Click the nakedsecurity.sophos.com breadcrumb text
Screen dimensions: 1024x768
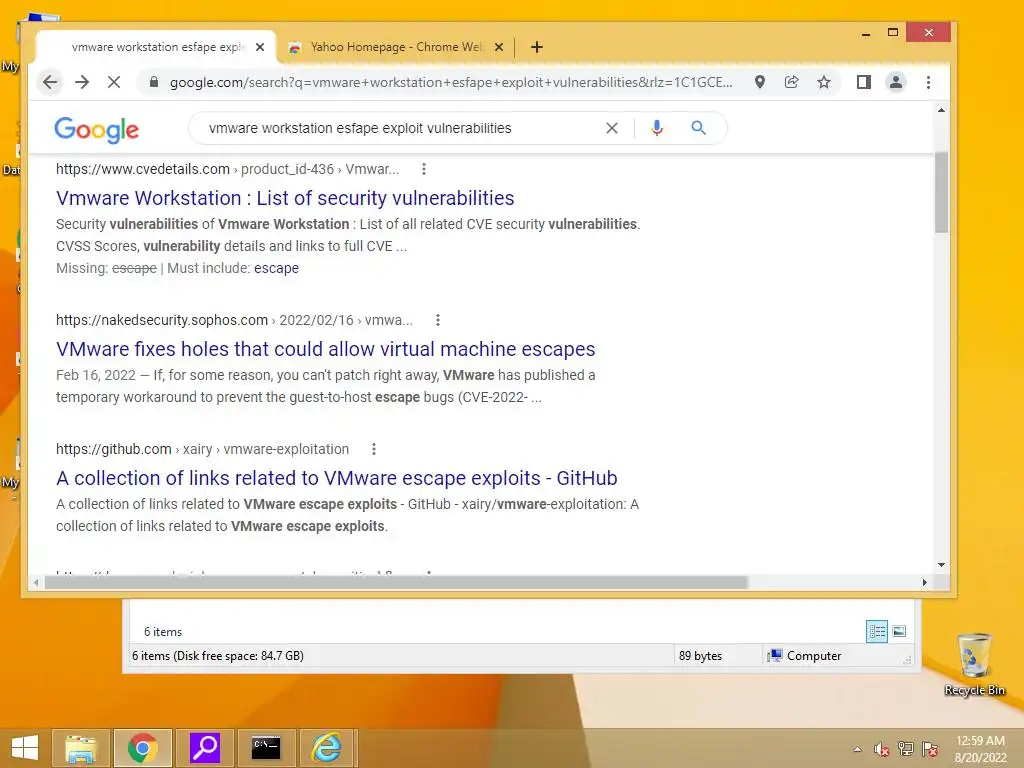[x=234, y=320]
